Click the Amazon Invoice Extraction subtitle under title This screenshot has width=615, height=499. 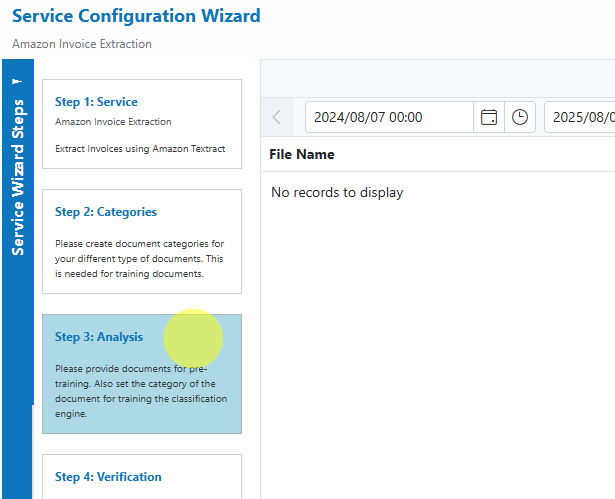coord(82,44)
